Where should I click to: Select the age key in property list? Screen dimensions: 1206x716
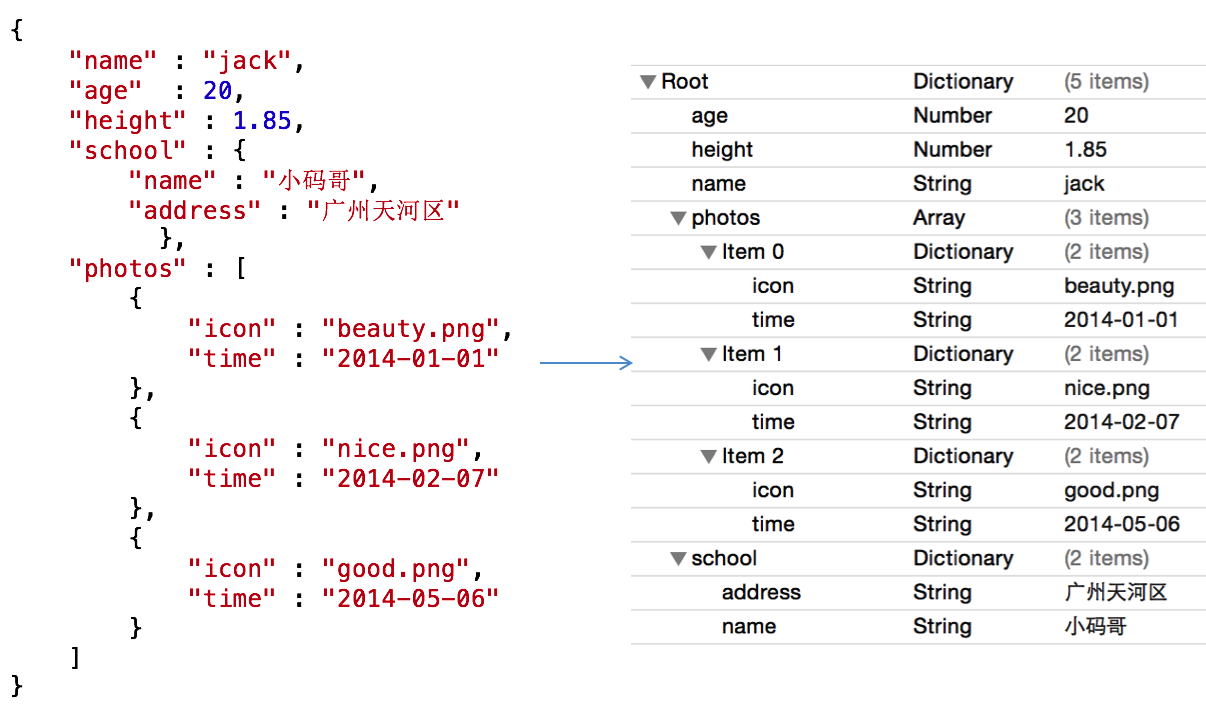pyautogui.click(x=710, y=116)
